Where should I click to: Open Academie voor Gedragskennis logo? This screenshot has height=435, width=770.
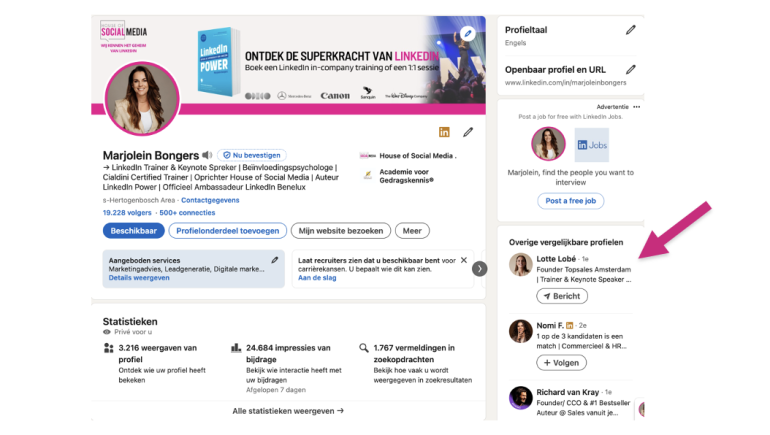point(367,175)
